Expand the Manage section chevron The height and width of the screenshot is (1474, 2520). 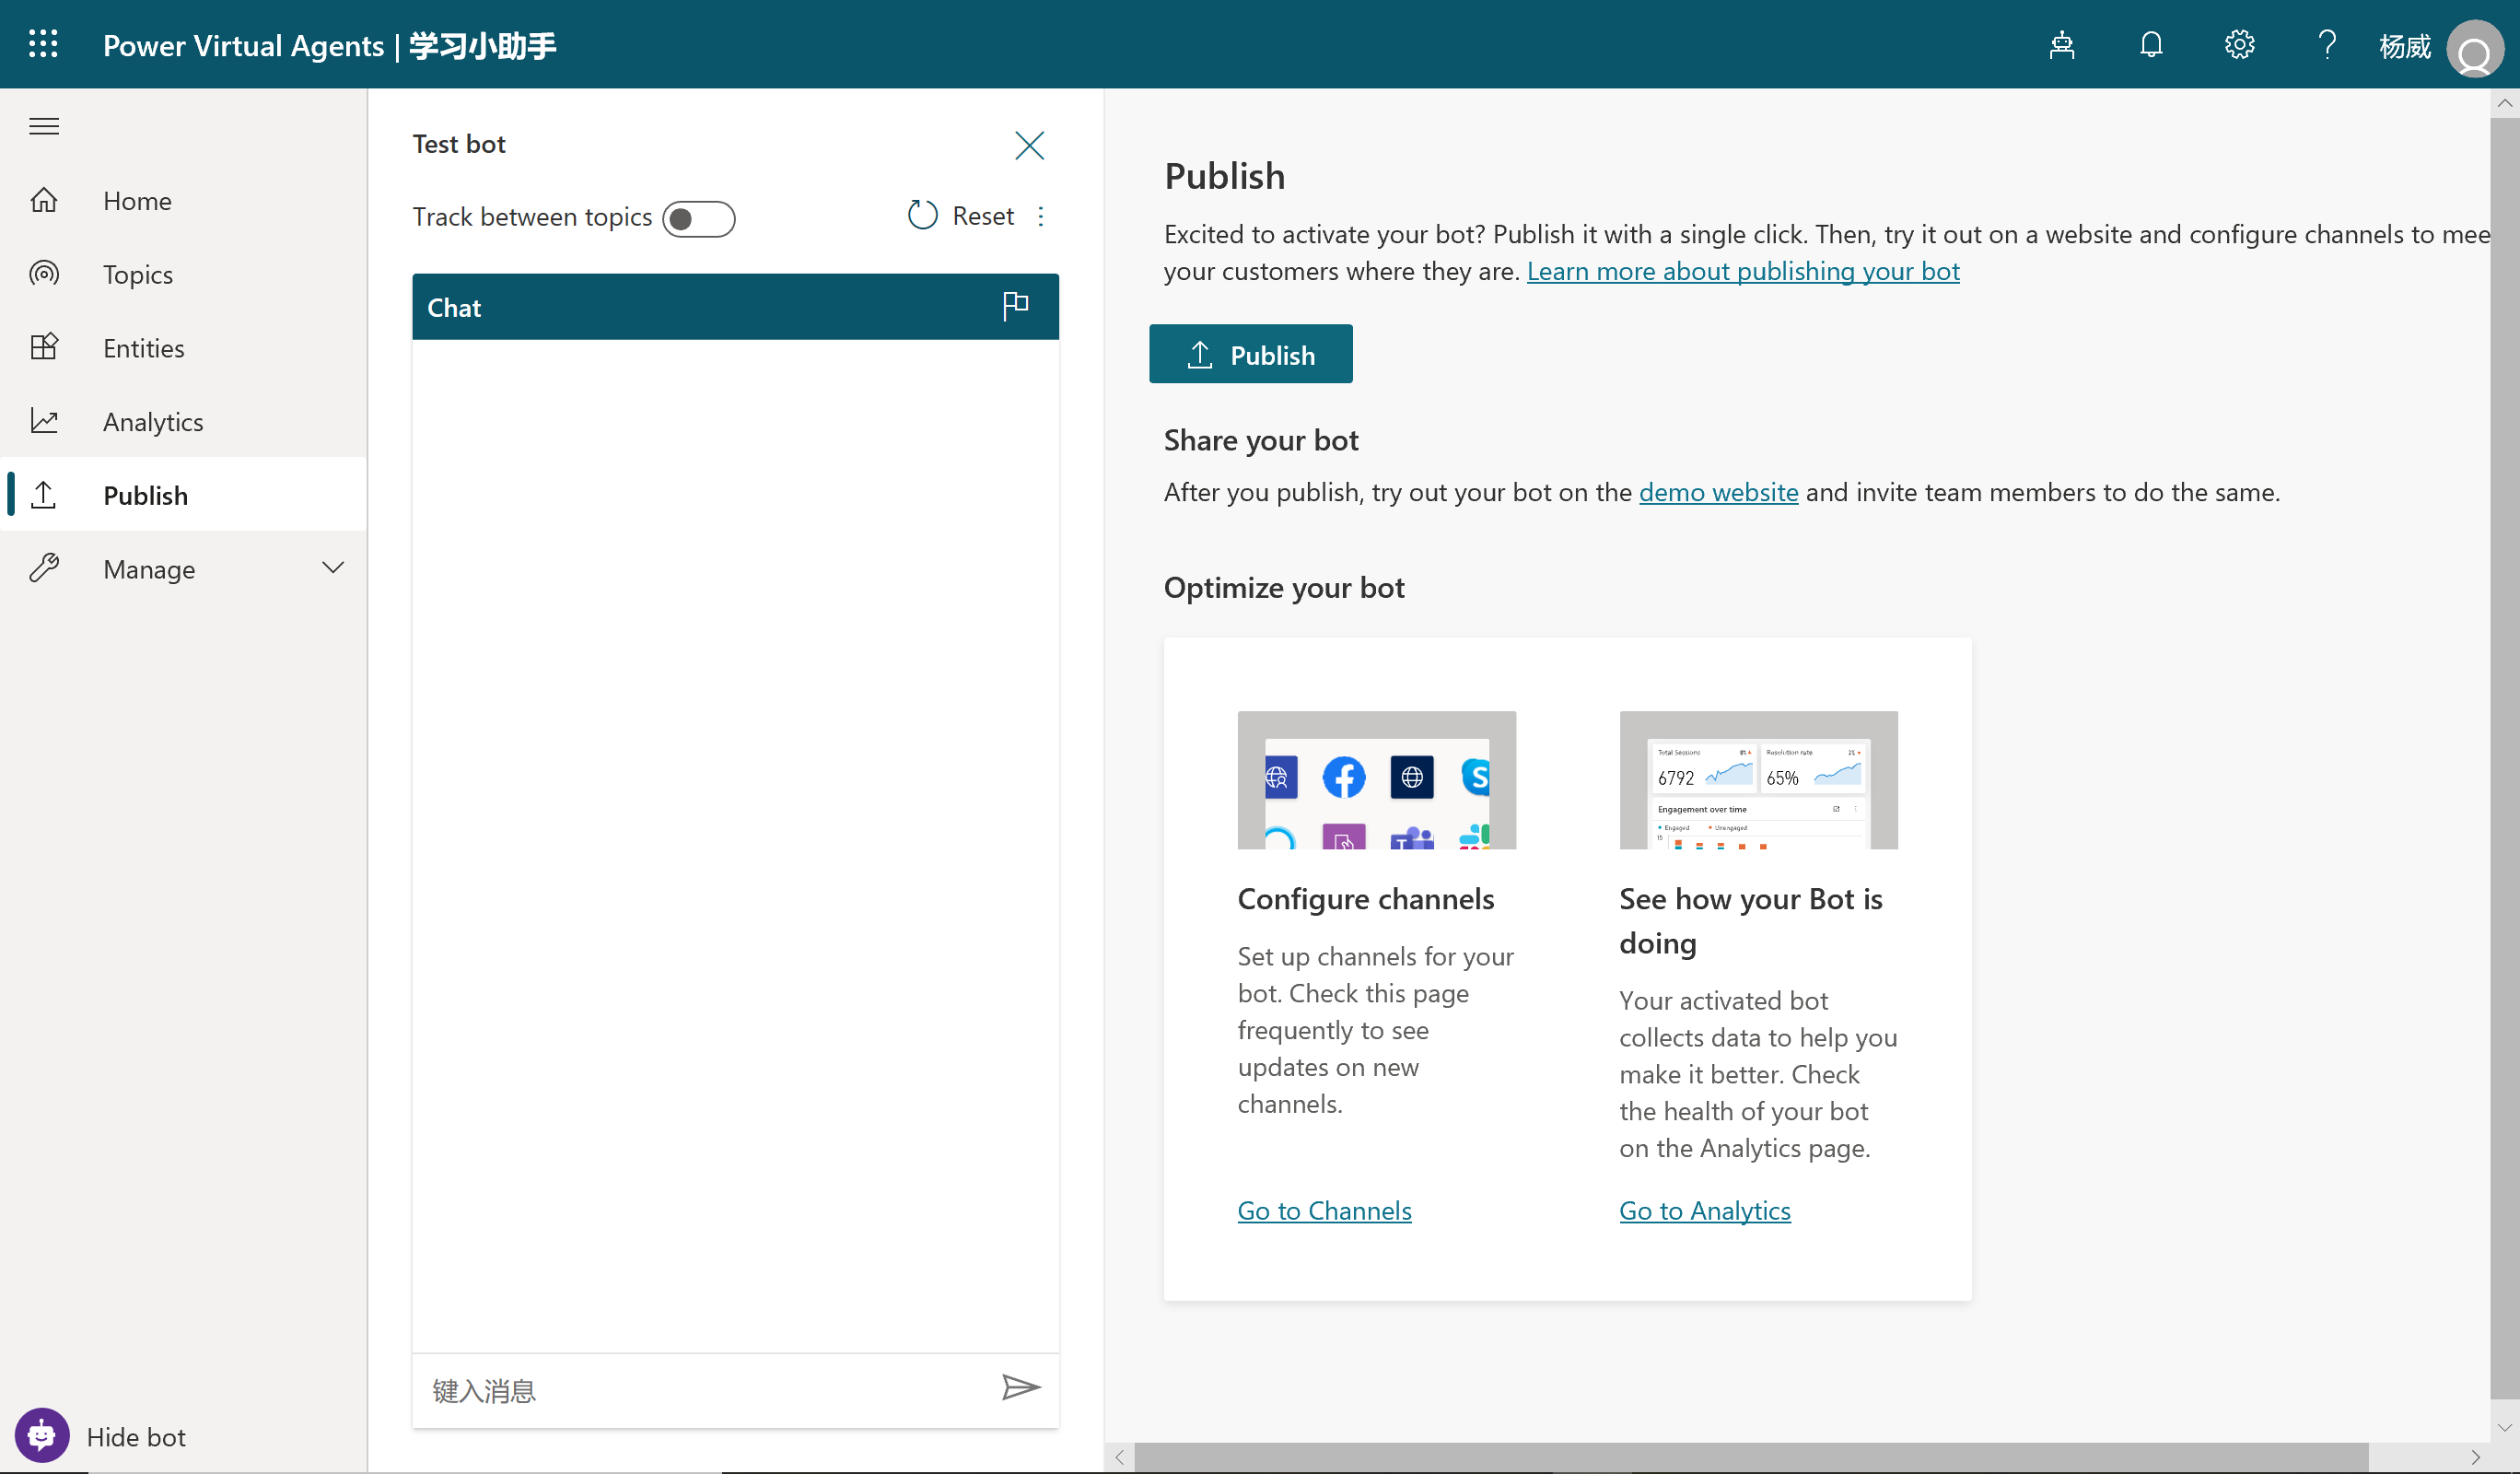(x=333, y=568)
